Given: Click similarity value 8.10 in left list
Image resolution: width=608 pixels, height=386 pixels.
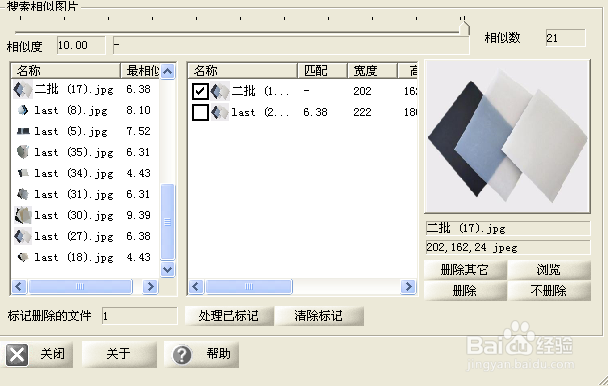Looking at the screenshot, I should tap(138, 110).
